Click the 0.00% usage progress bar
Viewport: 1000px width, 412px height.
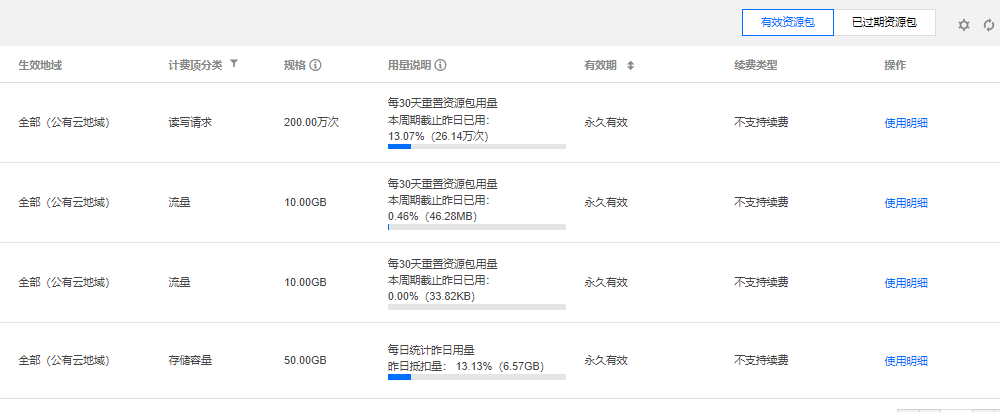[x=476, y=307]
